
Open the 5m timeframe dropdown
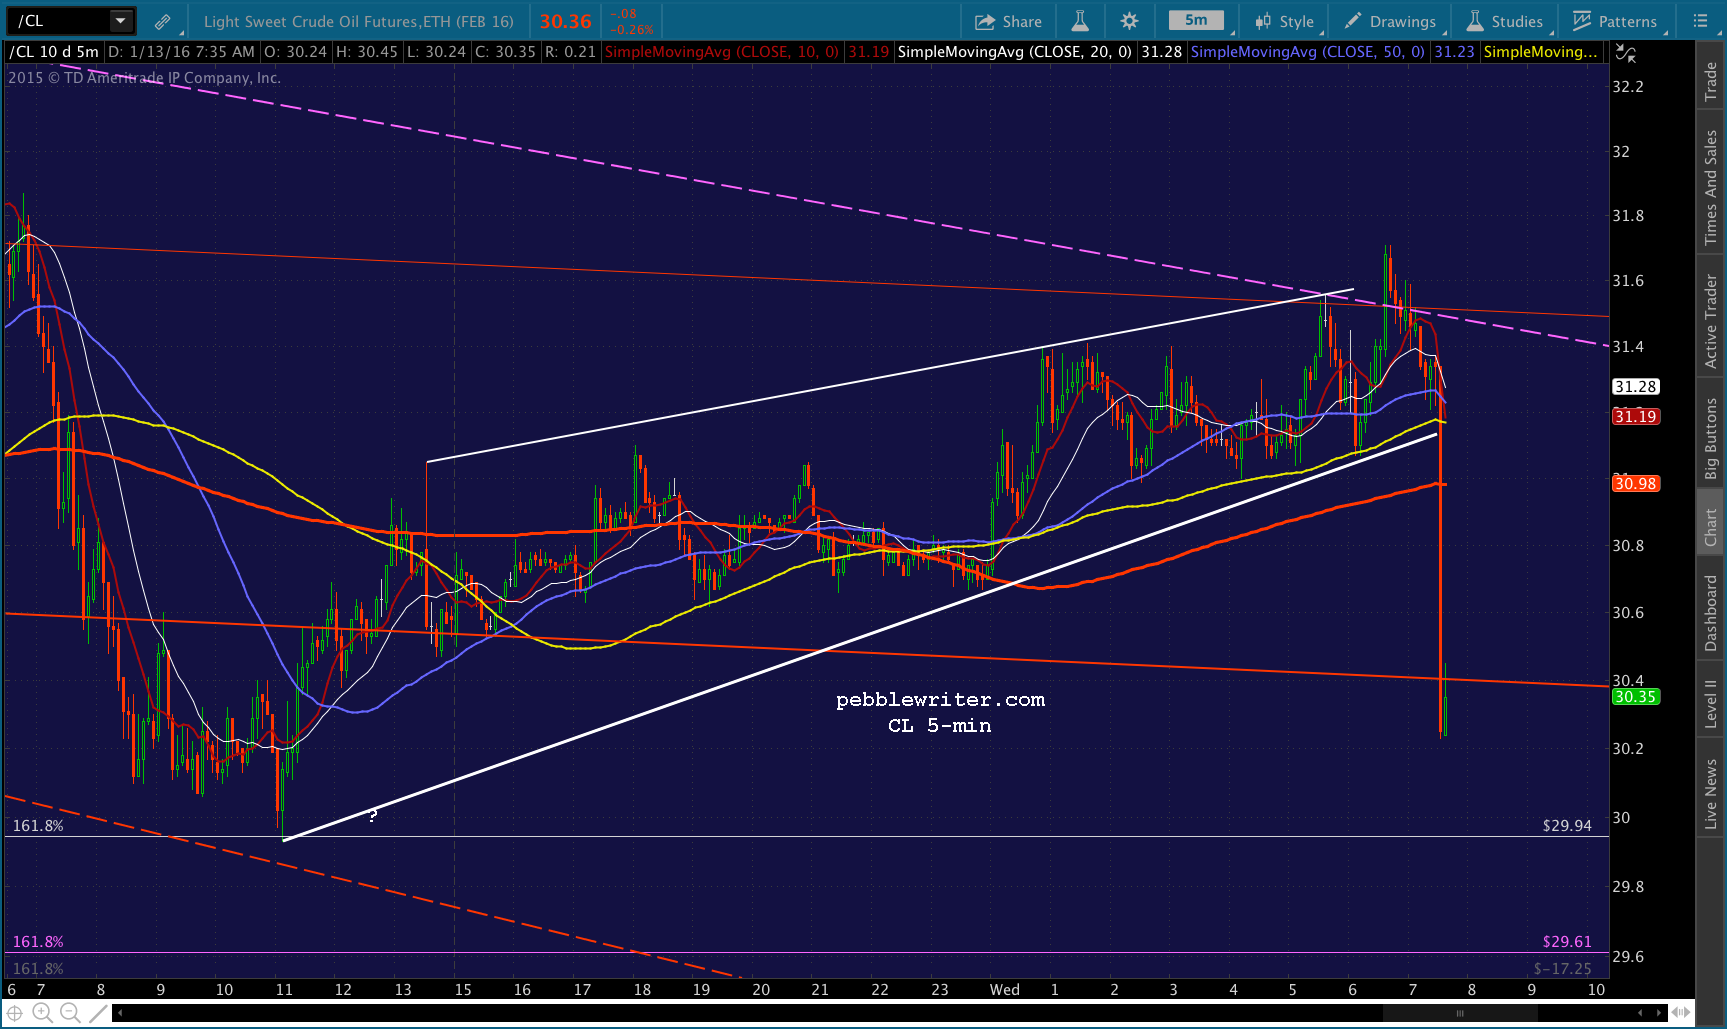(x=1196, y=20)
